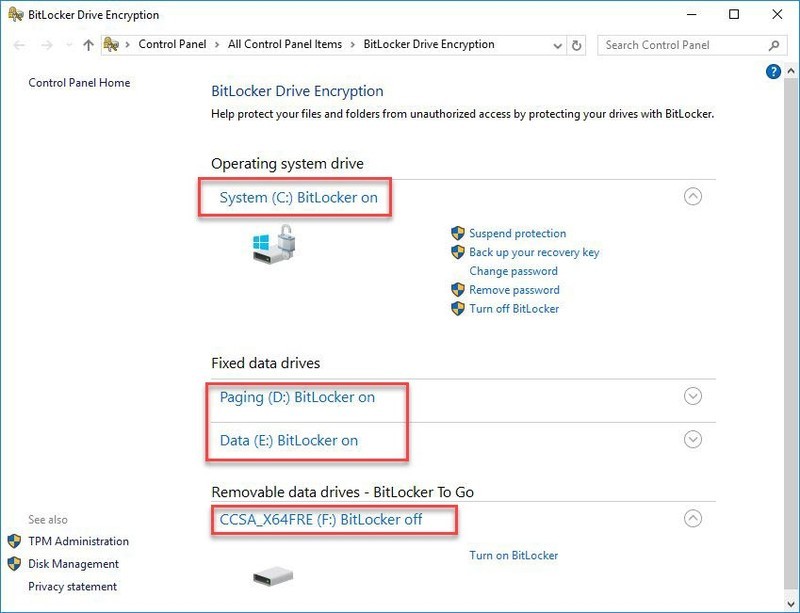Click the BitLocker icon in address bar

tap(111, 45)
